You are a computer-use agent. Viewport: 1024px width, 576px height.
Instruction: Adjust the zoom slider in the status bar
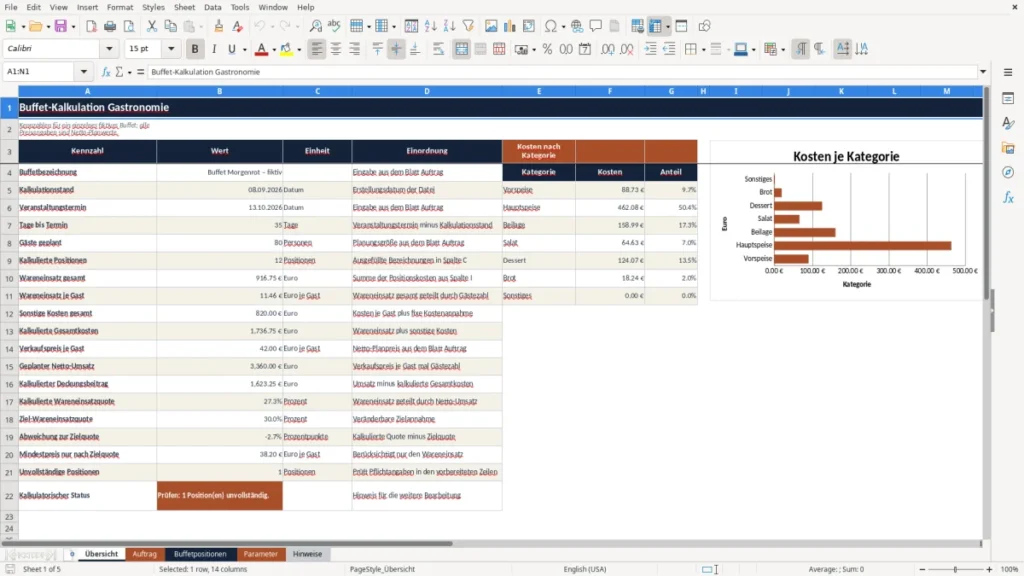point(955,569)
